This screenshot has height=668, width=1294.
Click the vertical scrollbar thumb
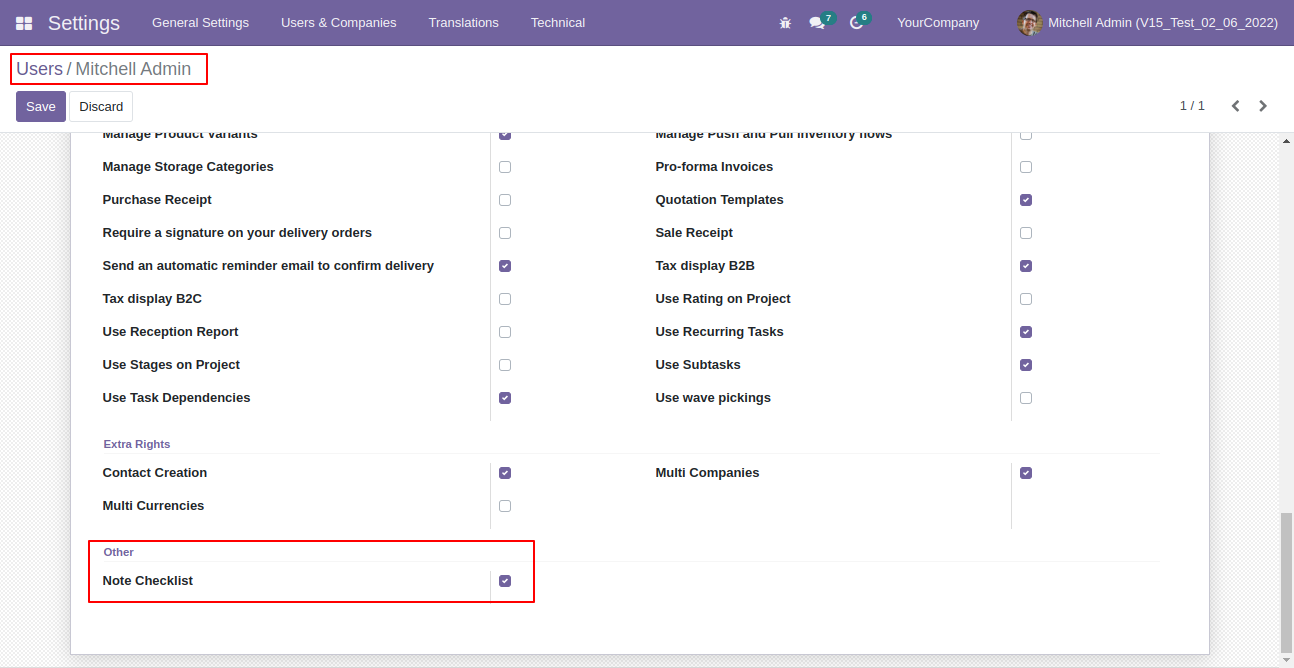[1286, 582]
